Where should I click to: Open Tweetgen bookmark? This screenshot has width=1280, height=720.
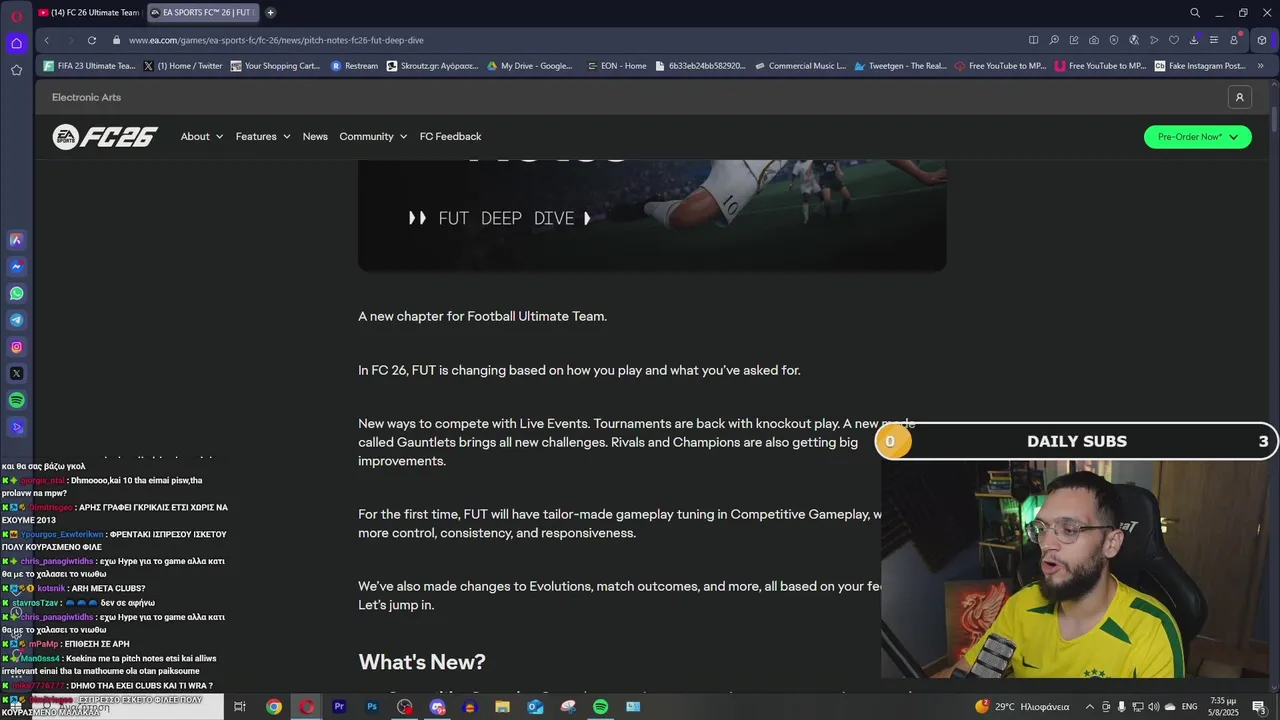[x=899, y=66]
